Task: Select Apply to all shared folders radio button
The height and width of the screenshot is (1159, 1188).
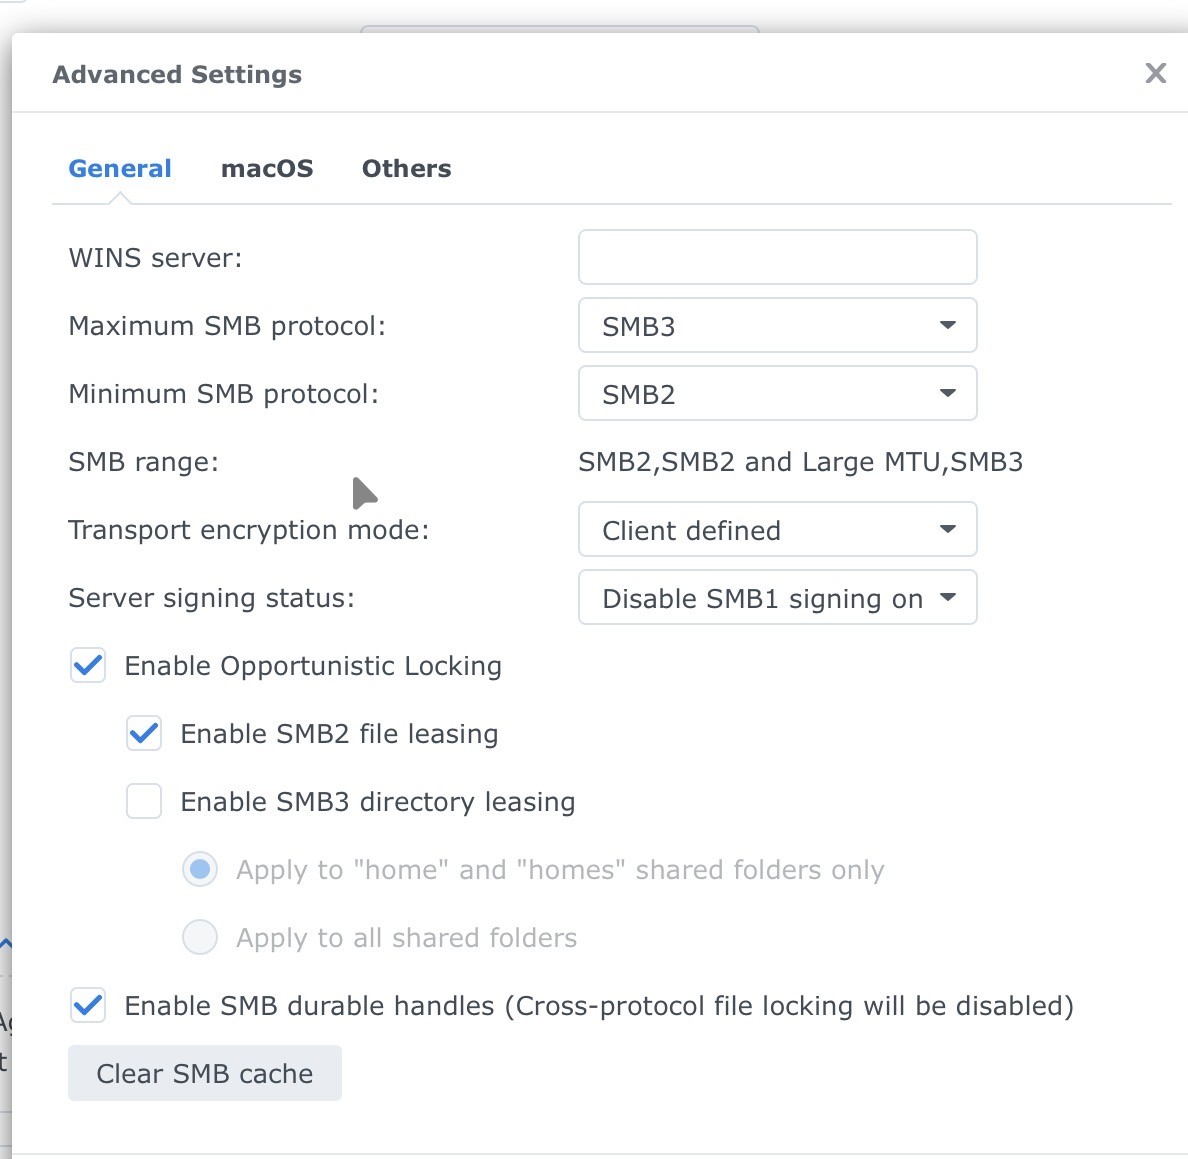Action: tap(200, 938)
